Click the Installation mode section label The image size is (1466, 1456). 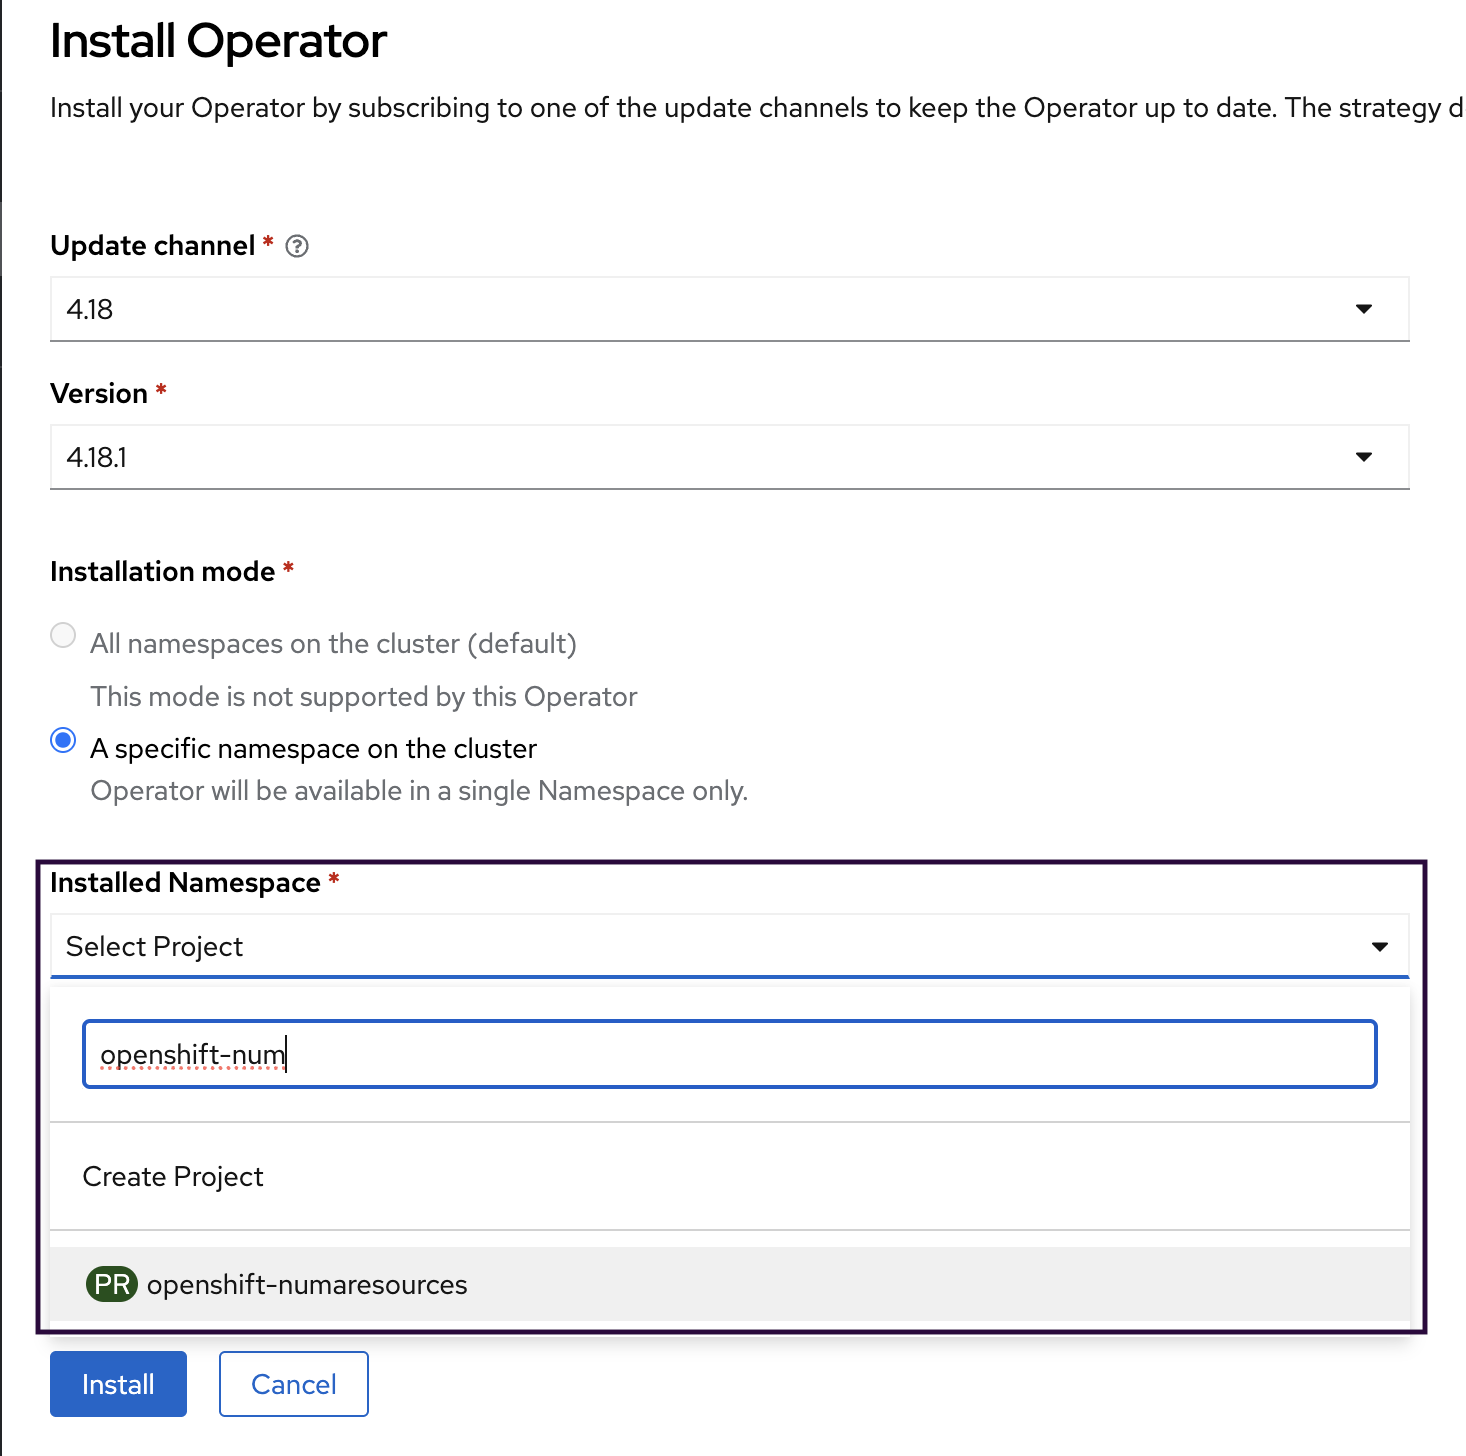162,572
